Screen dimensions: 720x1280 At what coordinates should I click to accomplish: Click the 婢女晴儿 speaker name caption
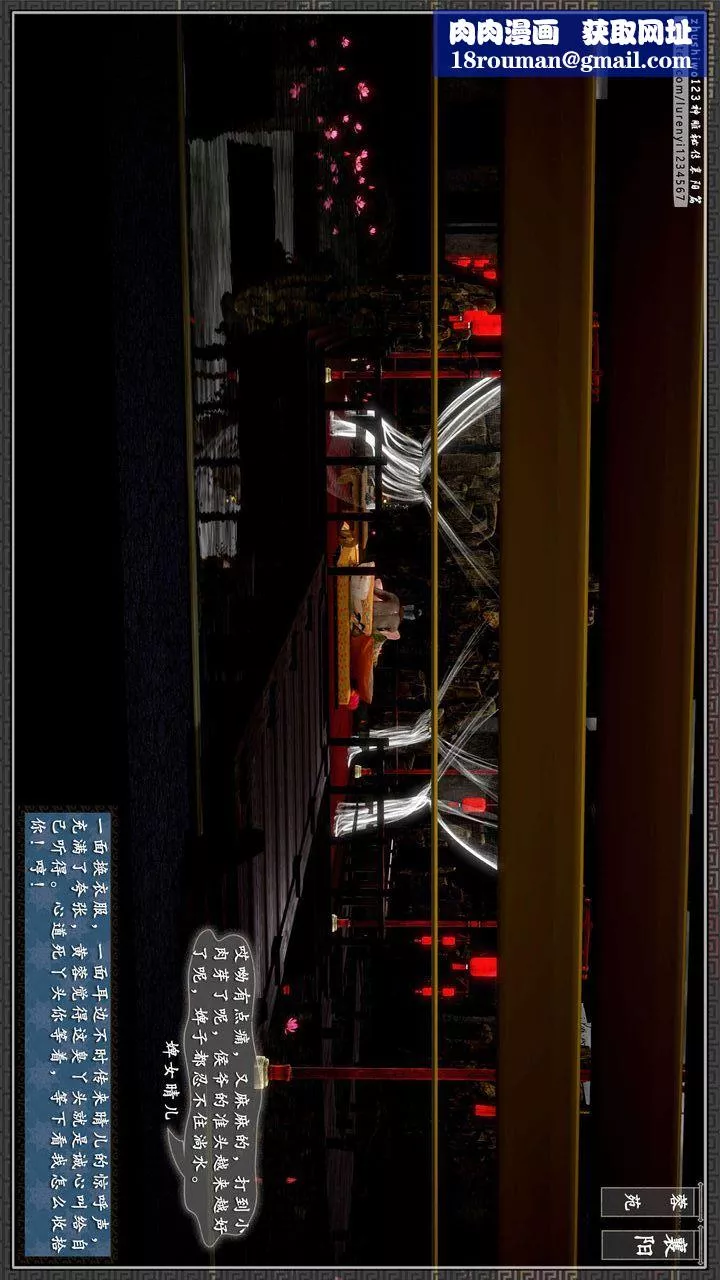tap(172, 1079)
